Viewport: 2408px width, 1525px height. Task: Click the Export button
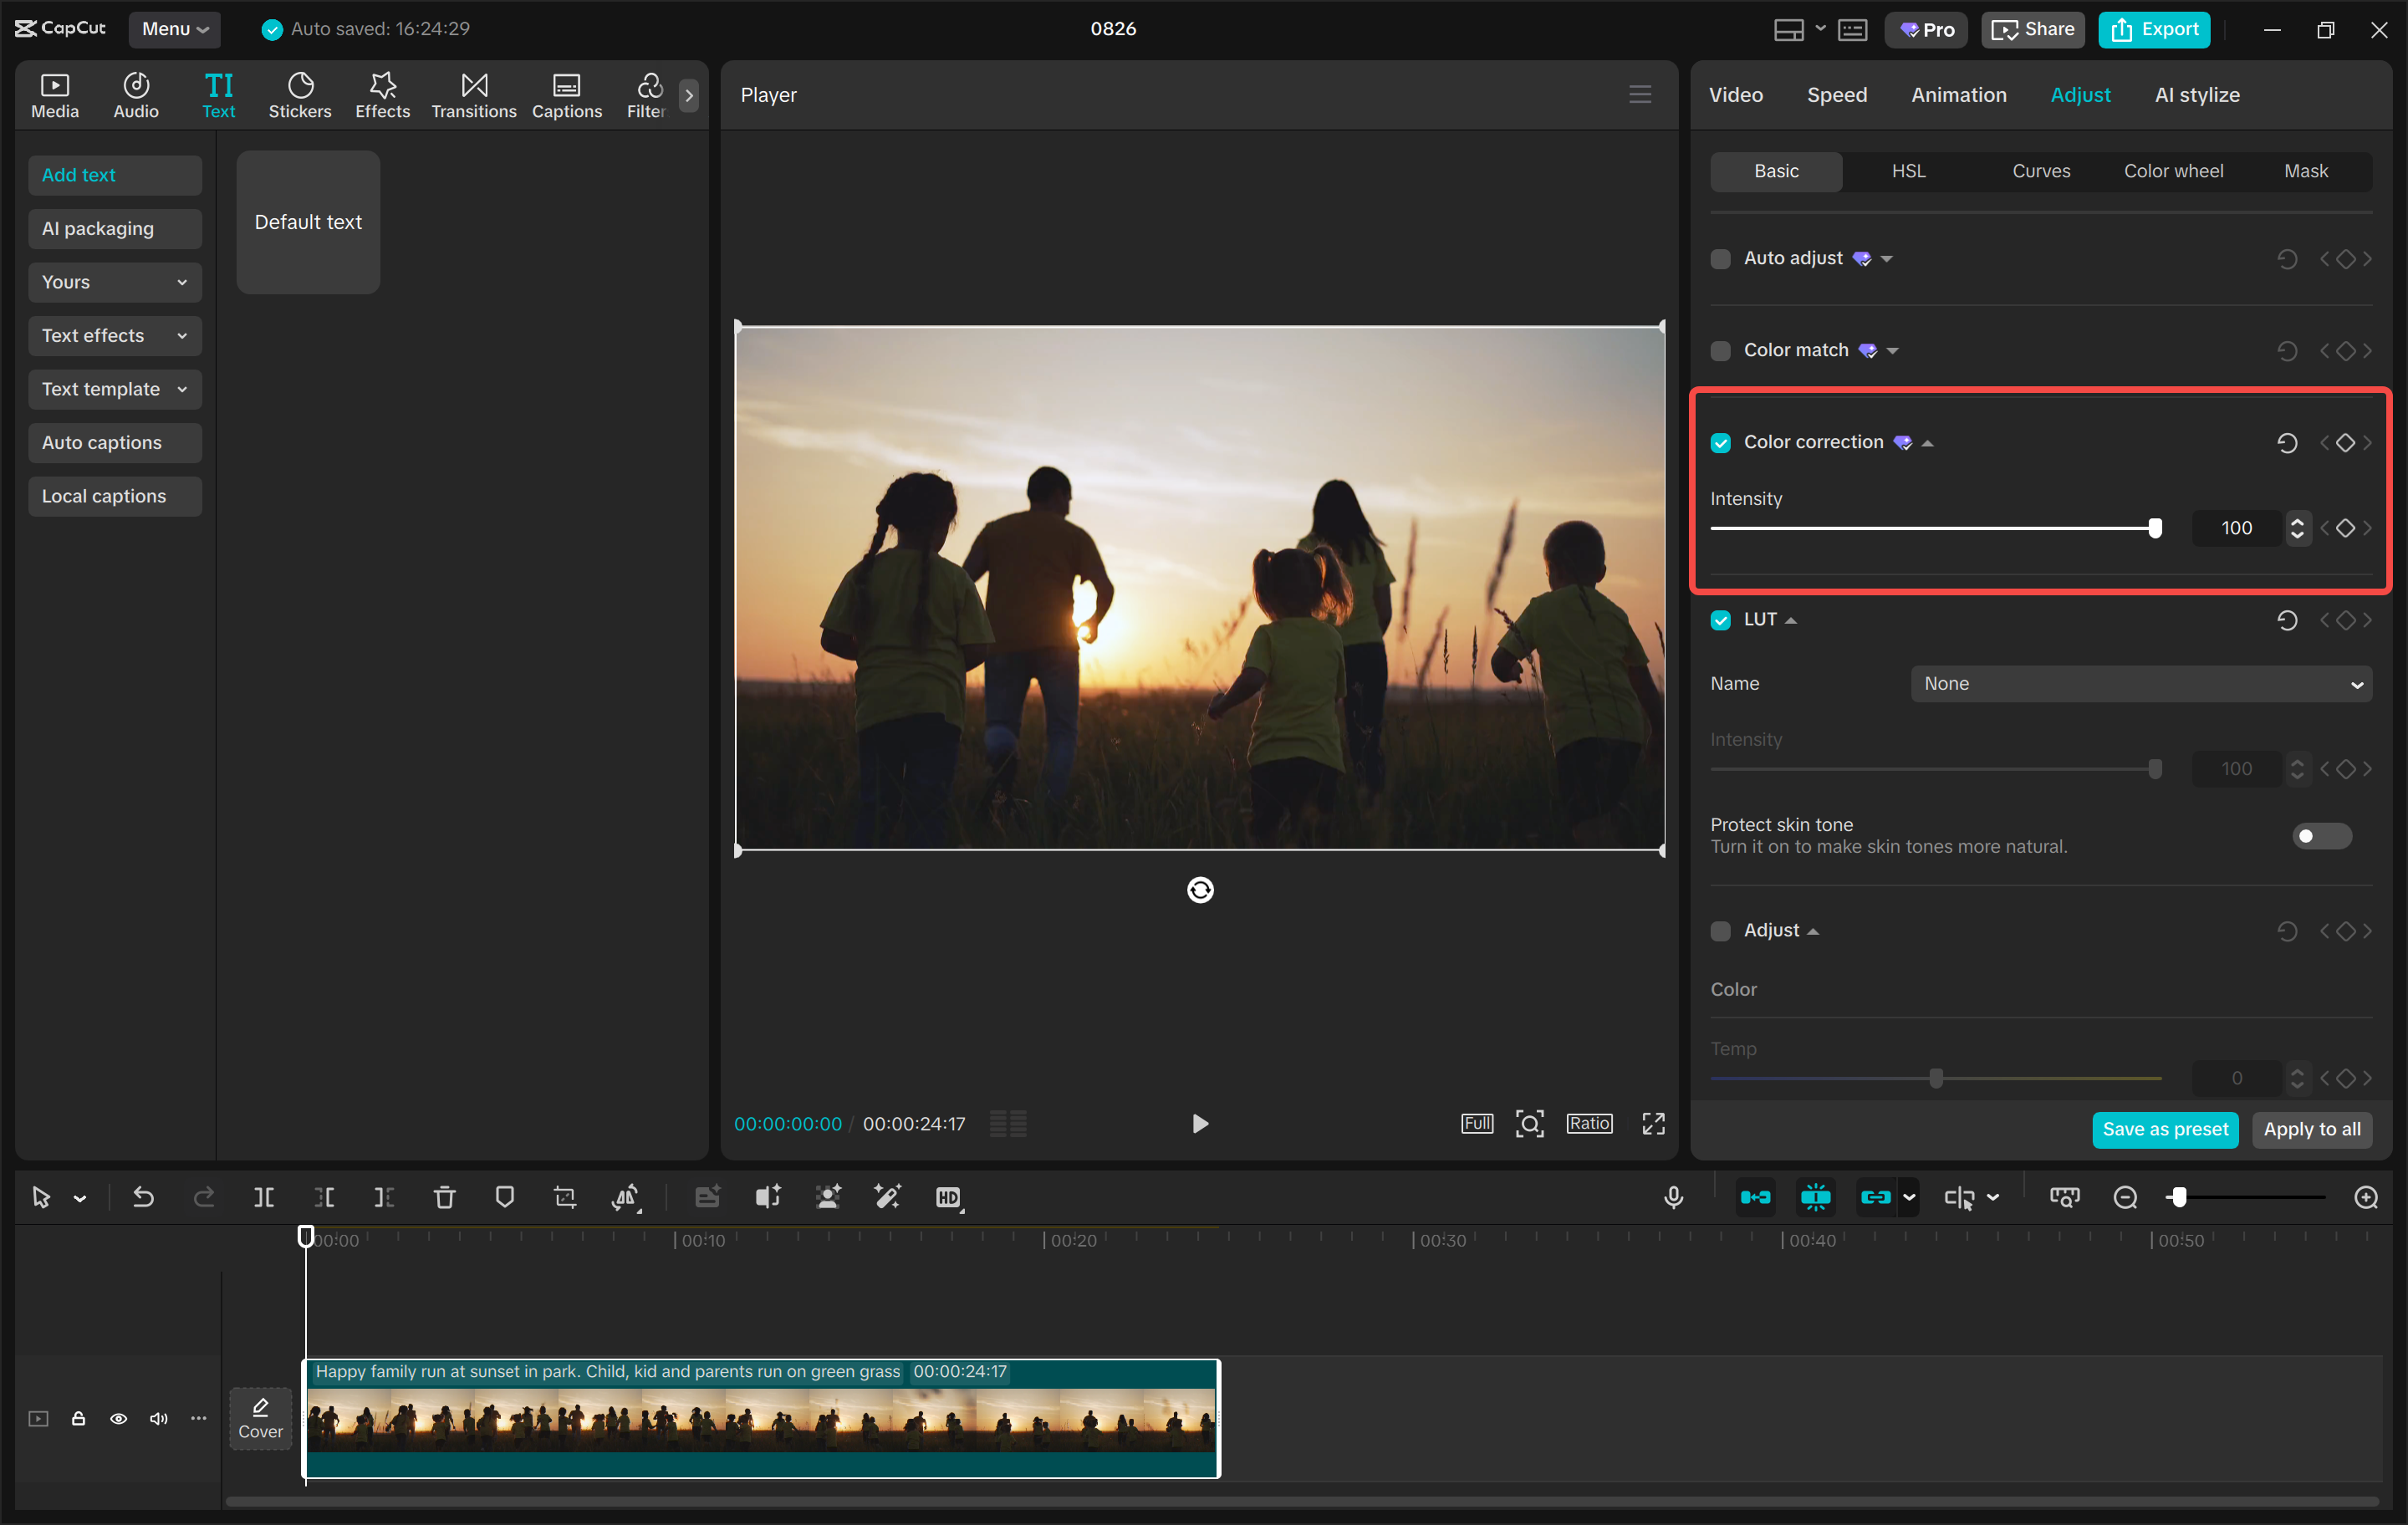[2152, 29]
